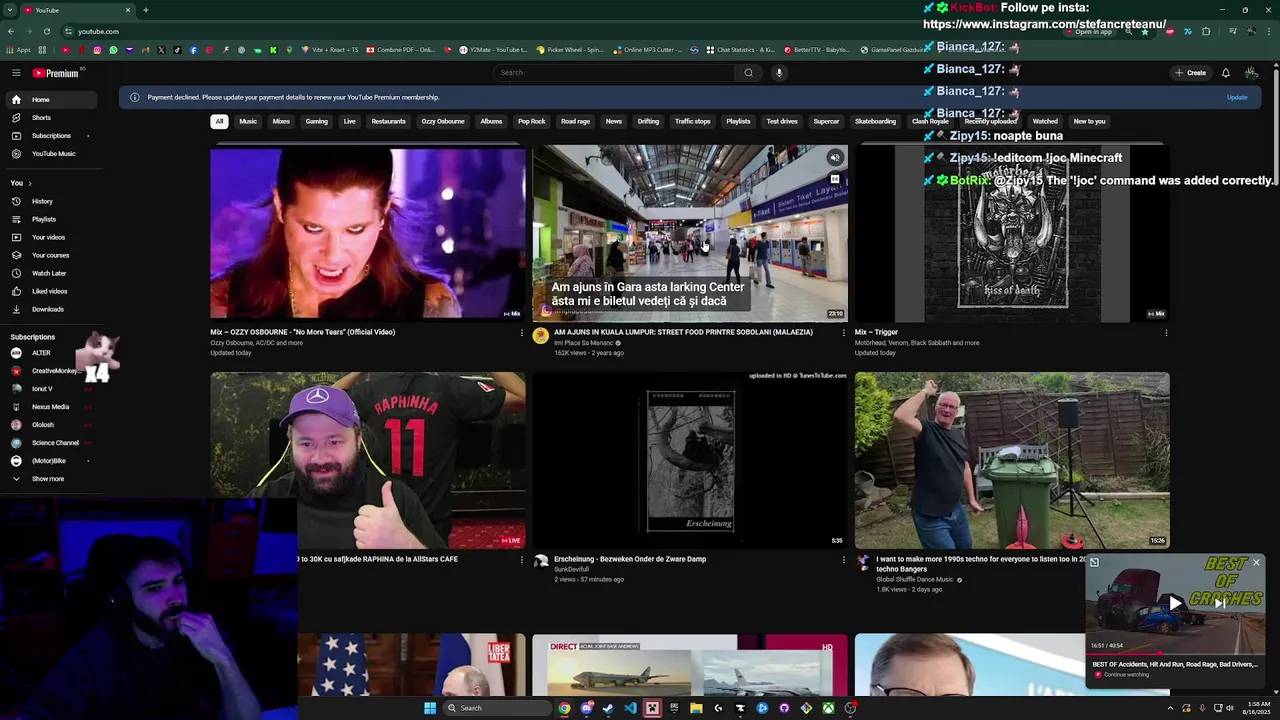Open the Science Channel subscription
The width and height of the screenshot is (1280, 720).
pyautogui.click(x=52, y=443)
